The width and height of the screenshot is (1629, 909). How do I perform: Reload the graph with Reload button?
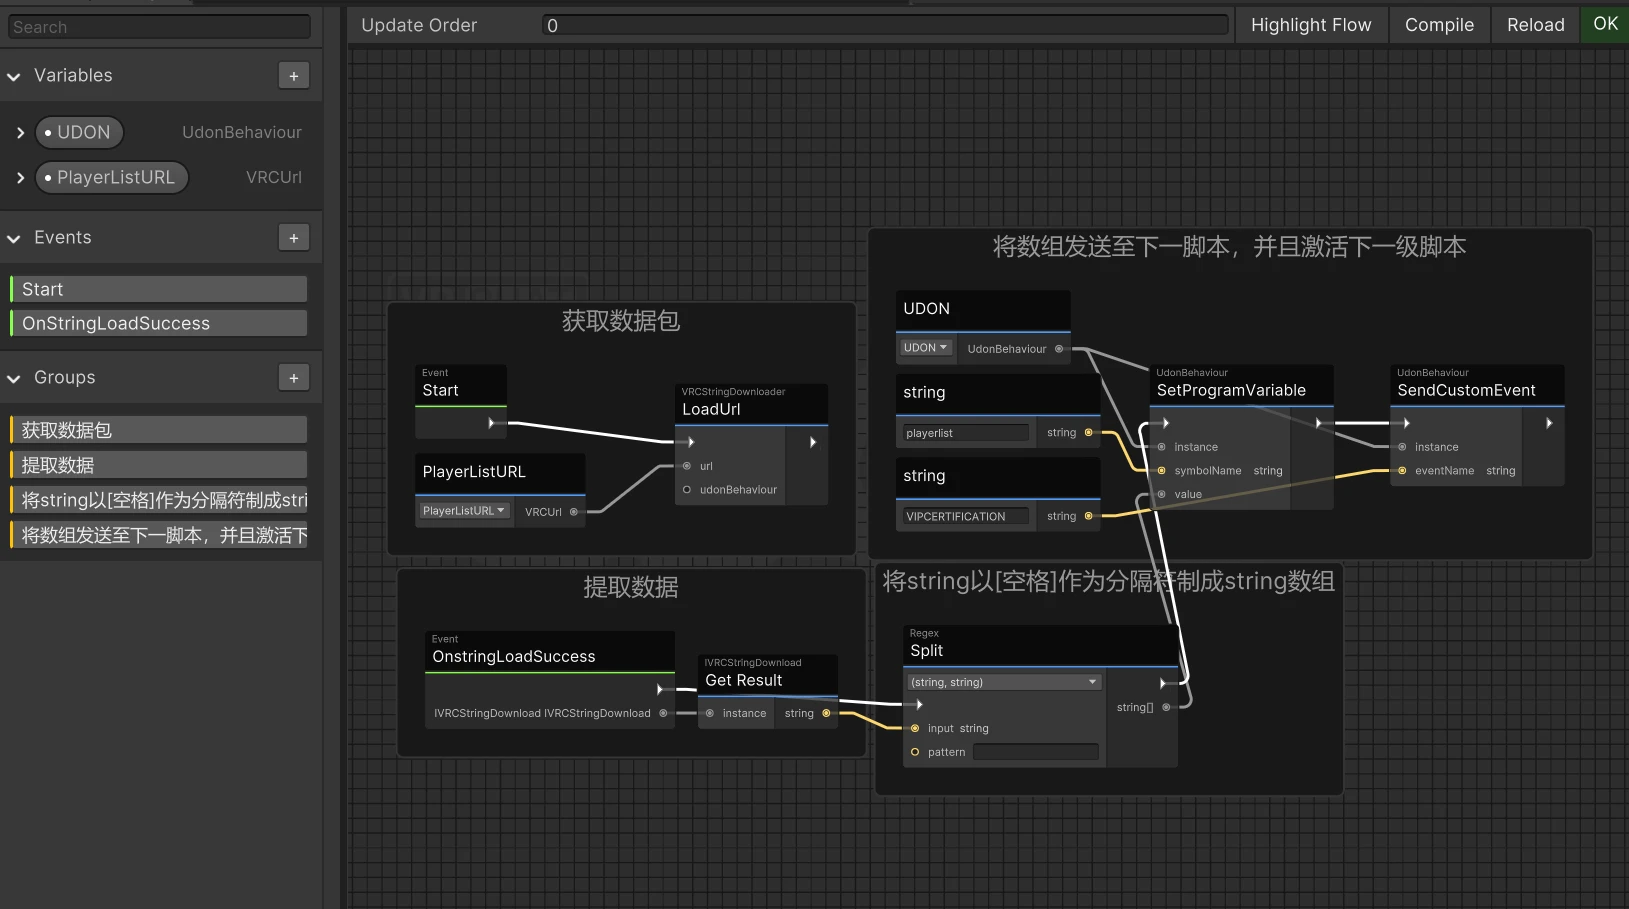(x=1535, y=25)
